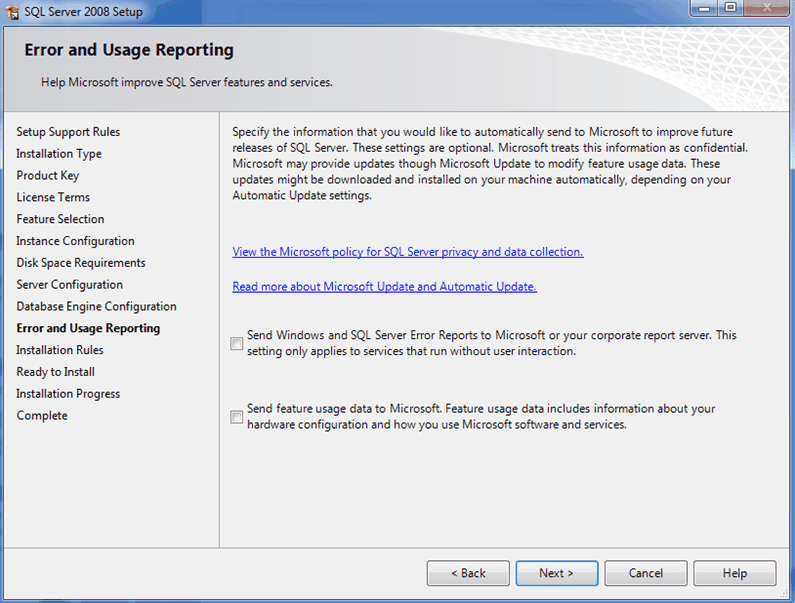This screenshot has height=603, width=795.
Task: Select the Server Configuration step
Action: (69, 285)
